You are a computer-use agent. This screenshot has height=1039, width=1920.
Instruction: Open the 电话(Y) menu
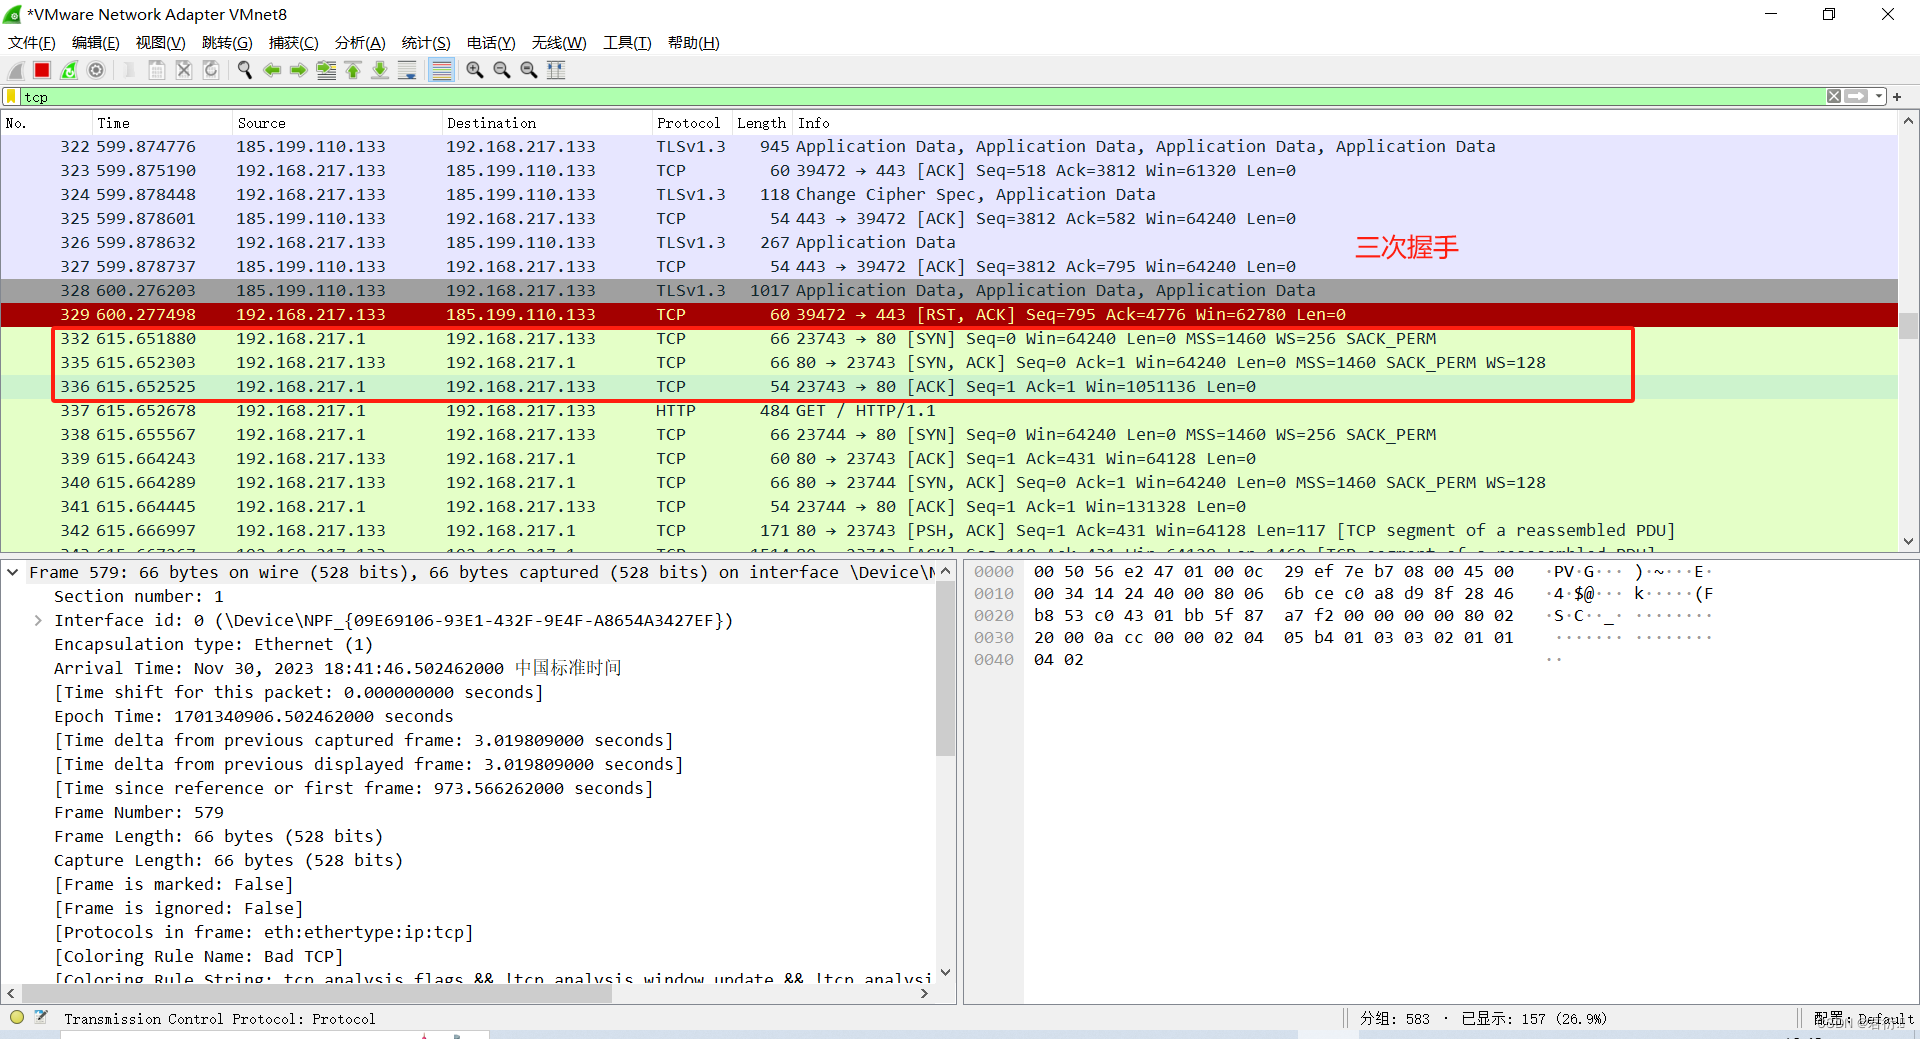click(491, 43)
